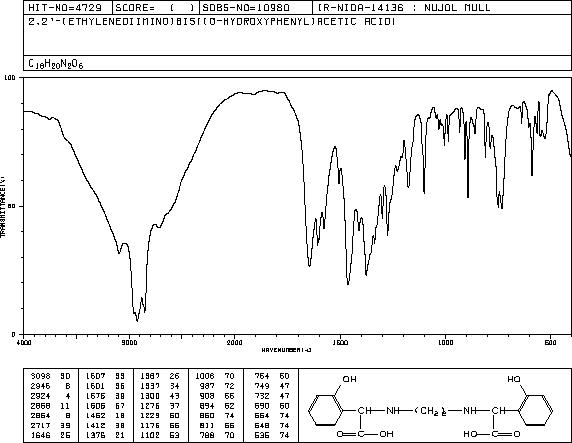572x443 pixels.
Task: Select the peak table row 690
Action: [x=272, y=405]
